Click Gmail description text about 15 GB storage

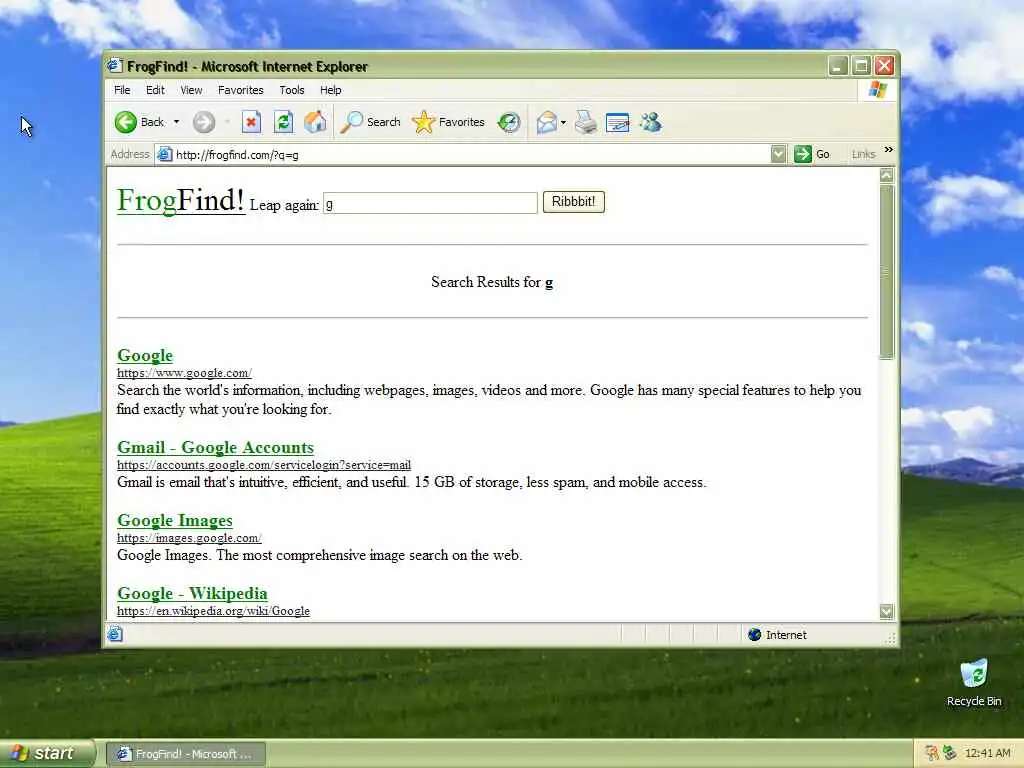(x=411, y=483)
